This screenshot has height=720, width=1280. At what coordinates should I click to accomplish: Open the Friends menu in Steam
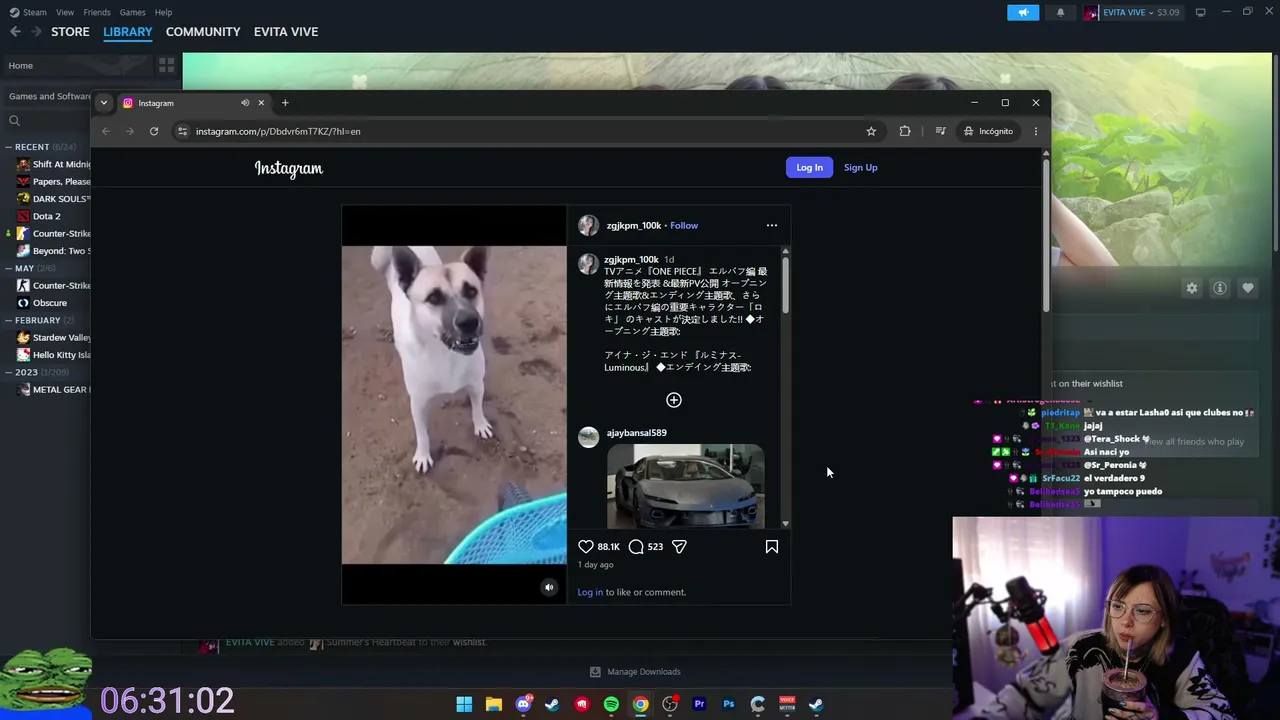point(97,12)
